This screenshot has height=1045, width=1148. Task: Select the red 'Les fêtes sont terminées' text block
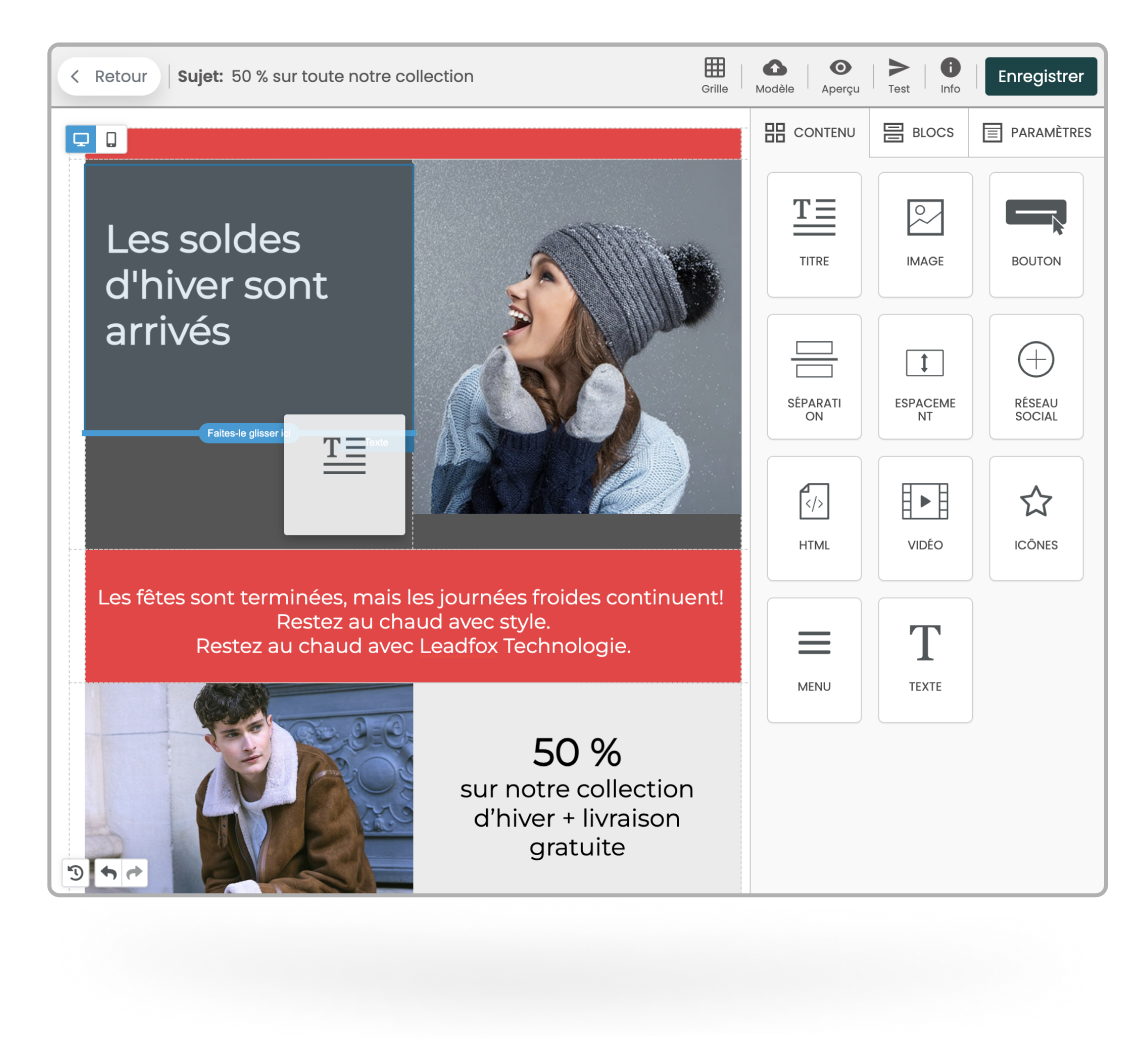click(x=413, y=617)
